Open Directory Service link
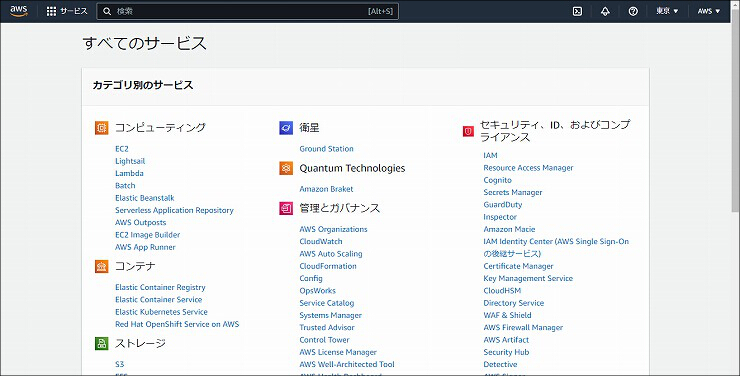The height and width of the screenshot is (376, 740). point(513,303)
